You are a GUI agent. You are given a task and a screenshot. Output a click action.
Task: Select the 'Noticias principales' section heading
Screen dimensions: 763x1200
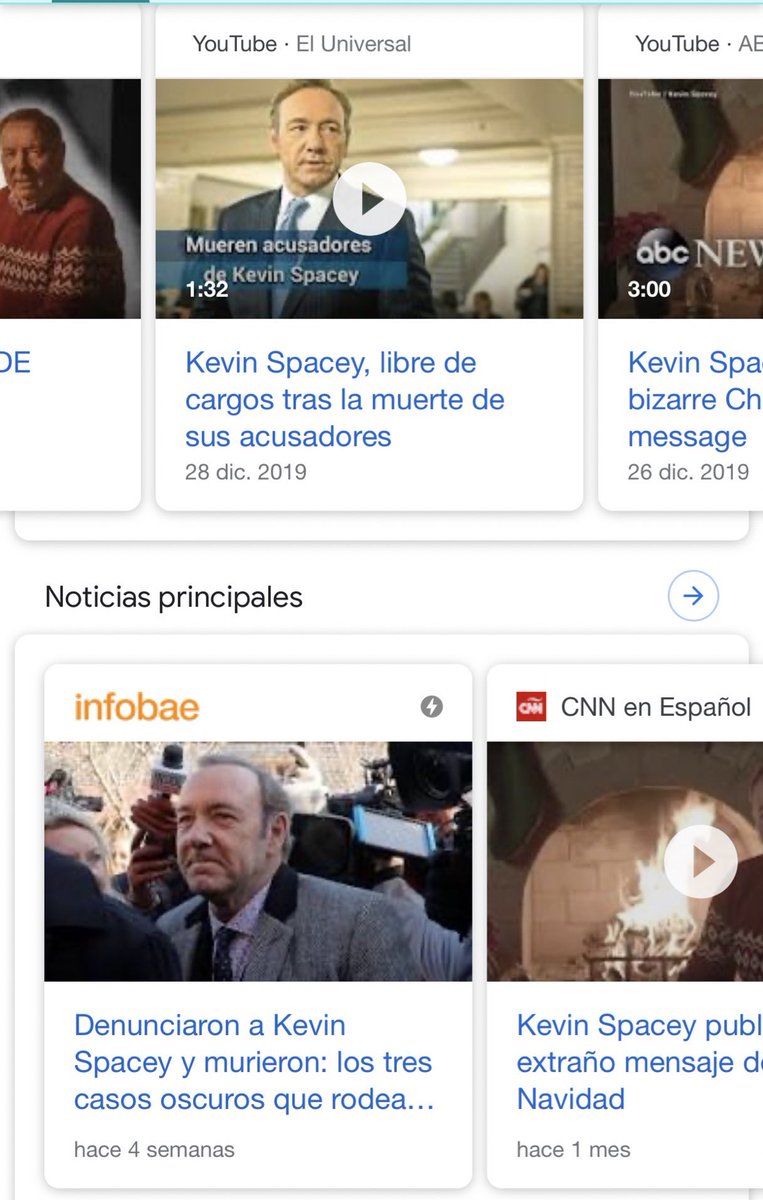pyautogui.click(x=174, y=597)
